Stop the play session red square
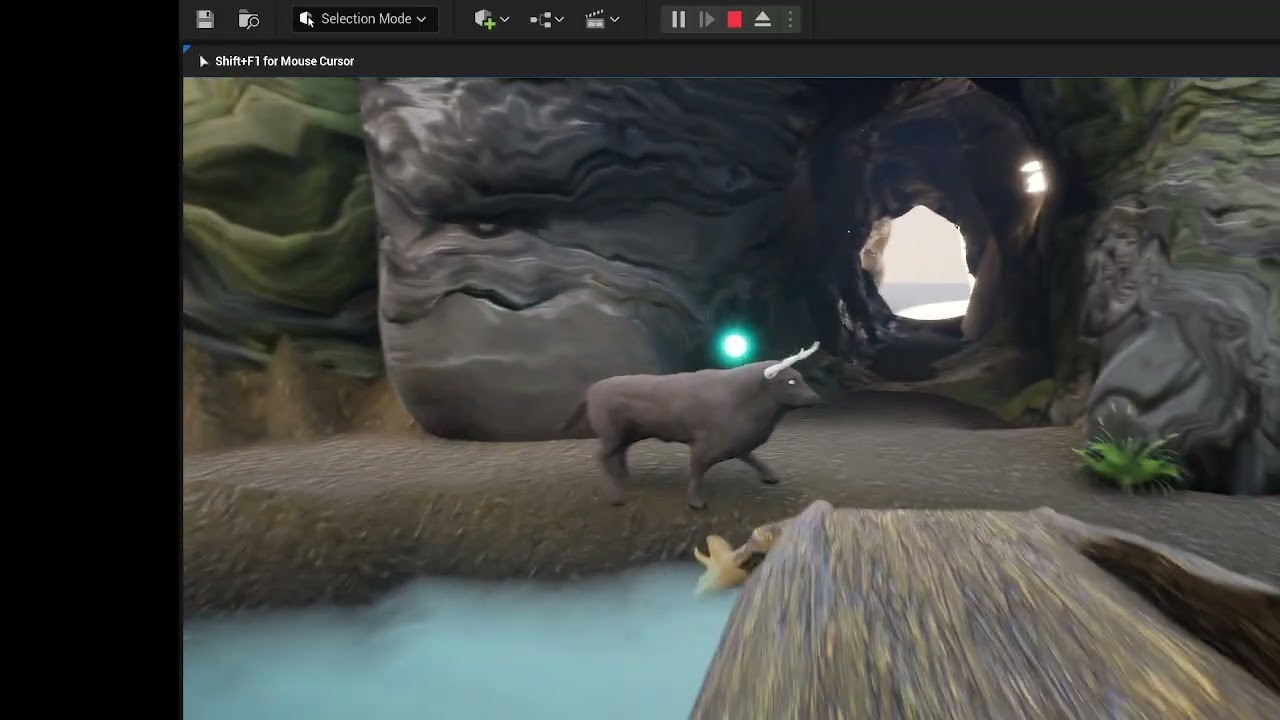 734,19
